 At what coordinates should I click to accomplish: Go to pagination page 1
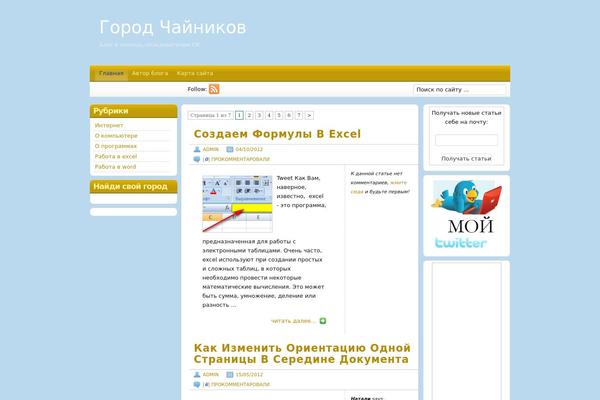(x=240, y=115)
